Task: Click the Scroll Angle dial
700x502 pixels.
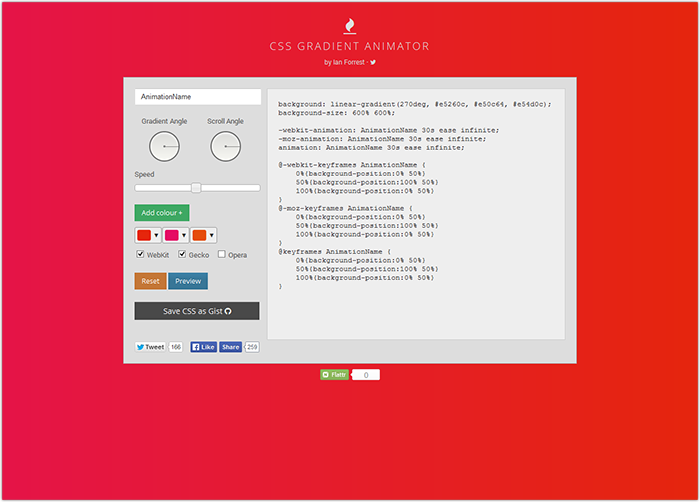Action: click(x=225, y=146)
